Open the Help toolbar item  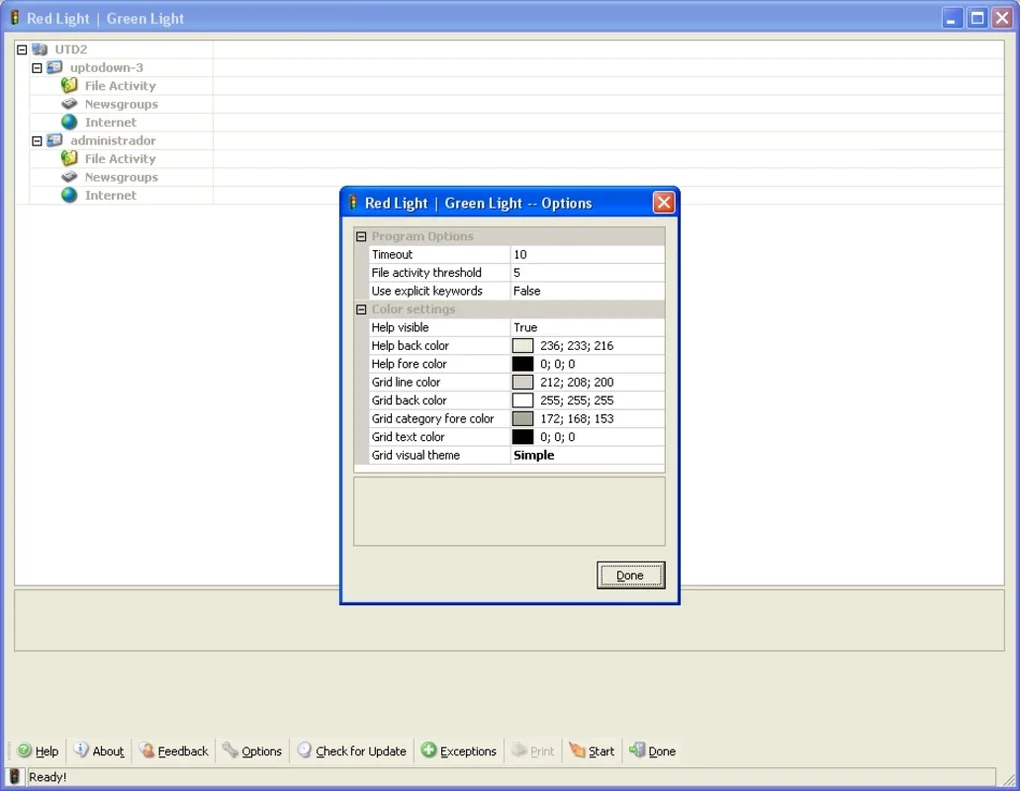[38, 751]
